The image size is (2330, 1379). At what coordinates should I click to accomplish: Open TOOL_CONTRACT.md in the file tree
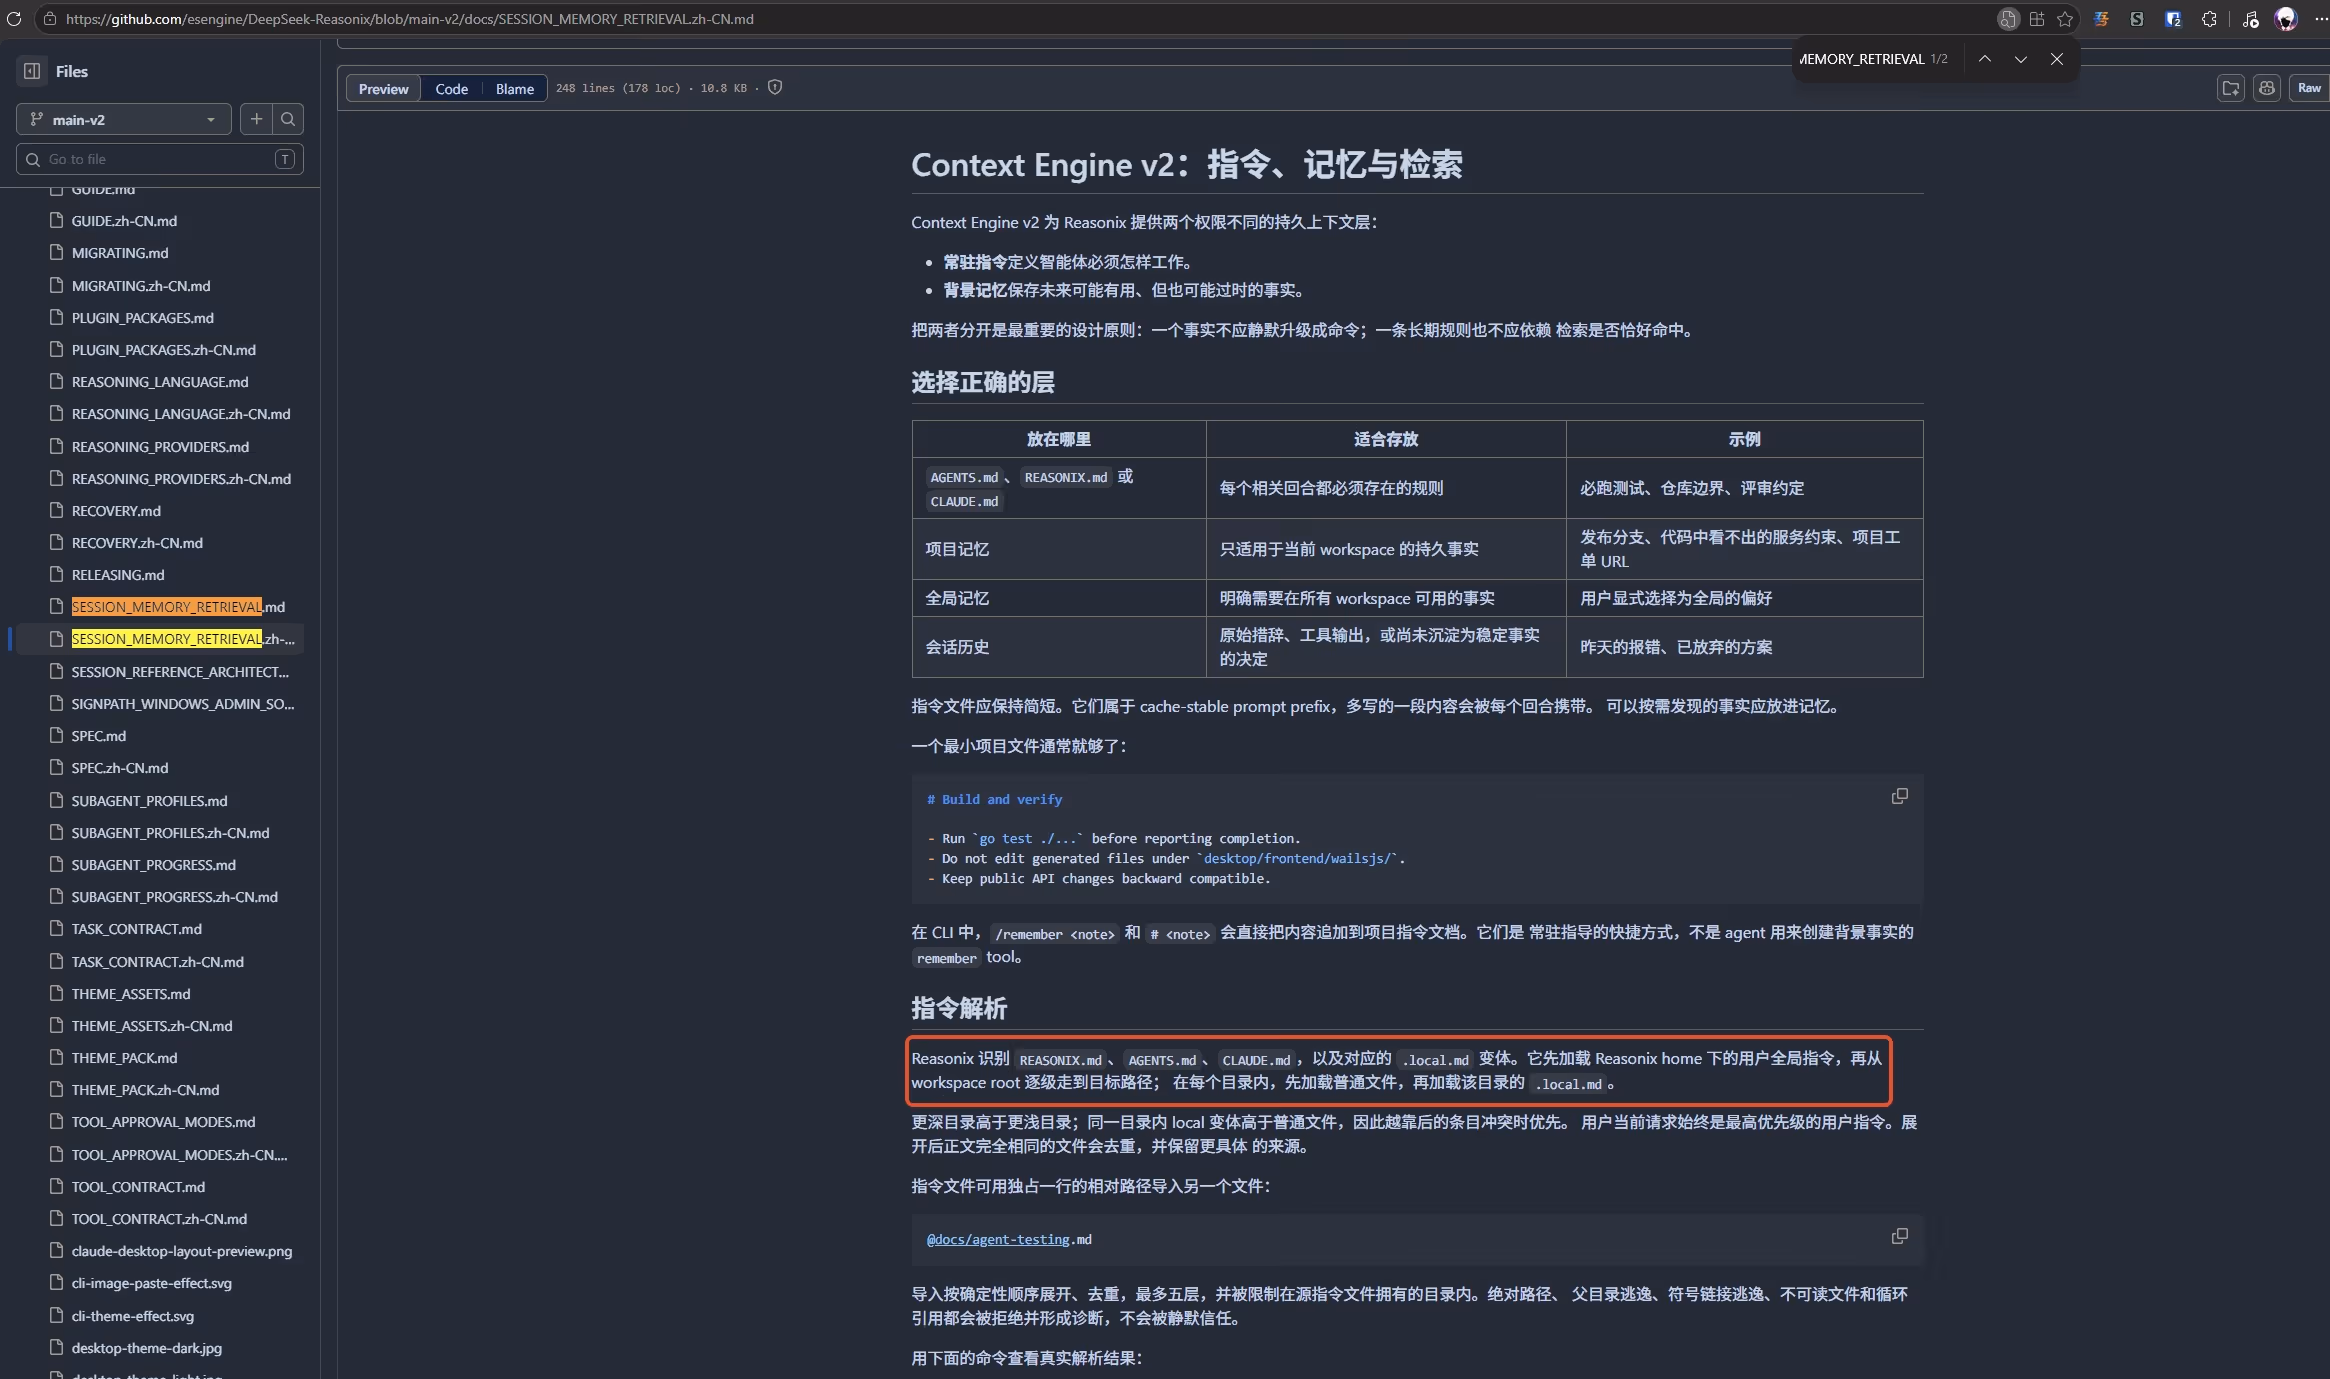pyautogui.click(x=138, y=1187)
